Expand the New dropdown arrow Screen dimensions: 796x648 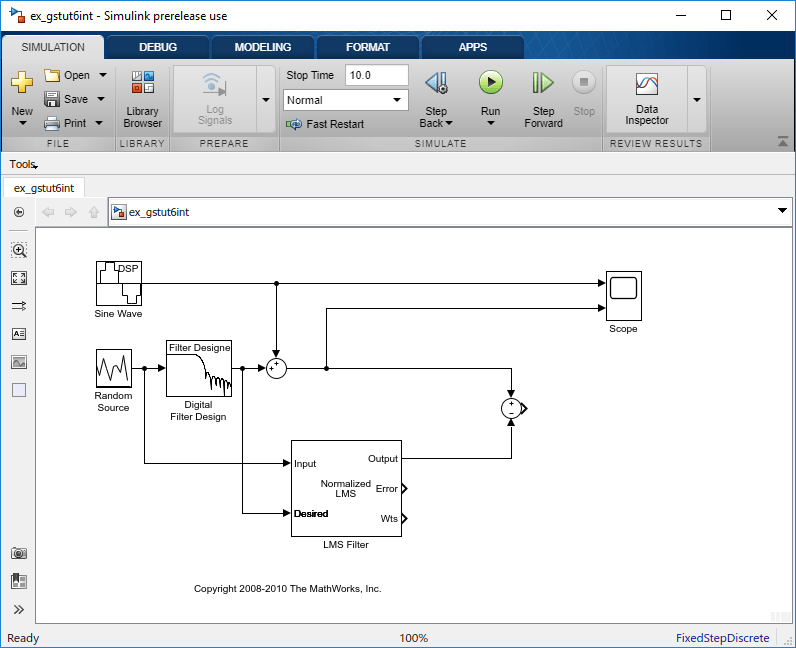(x=22, y=123)
